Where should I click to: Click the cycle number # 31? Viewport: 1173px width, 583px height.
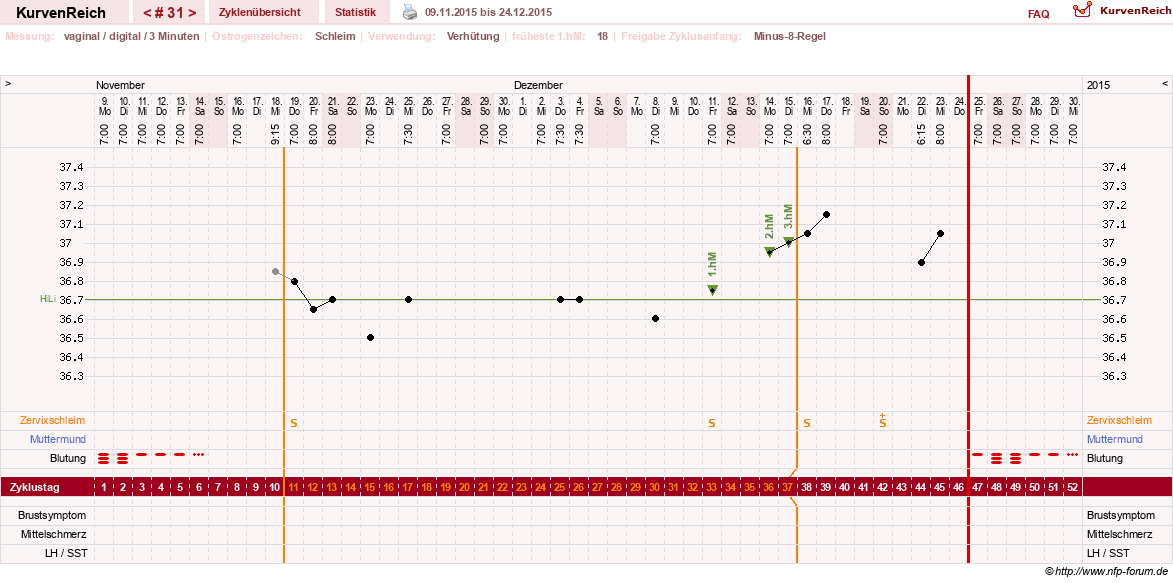pyautogui.click(x=171, y=13)
